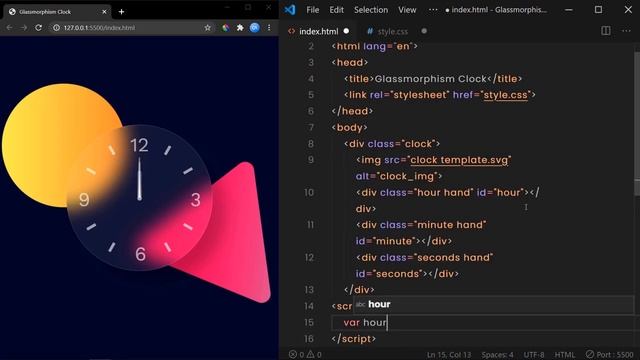This screenshot has width=640, height=360.
Task: Open the Chrome profile avatar
Action: pos(255,28)
